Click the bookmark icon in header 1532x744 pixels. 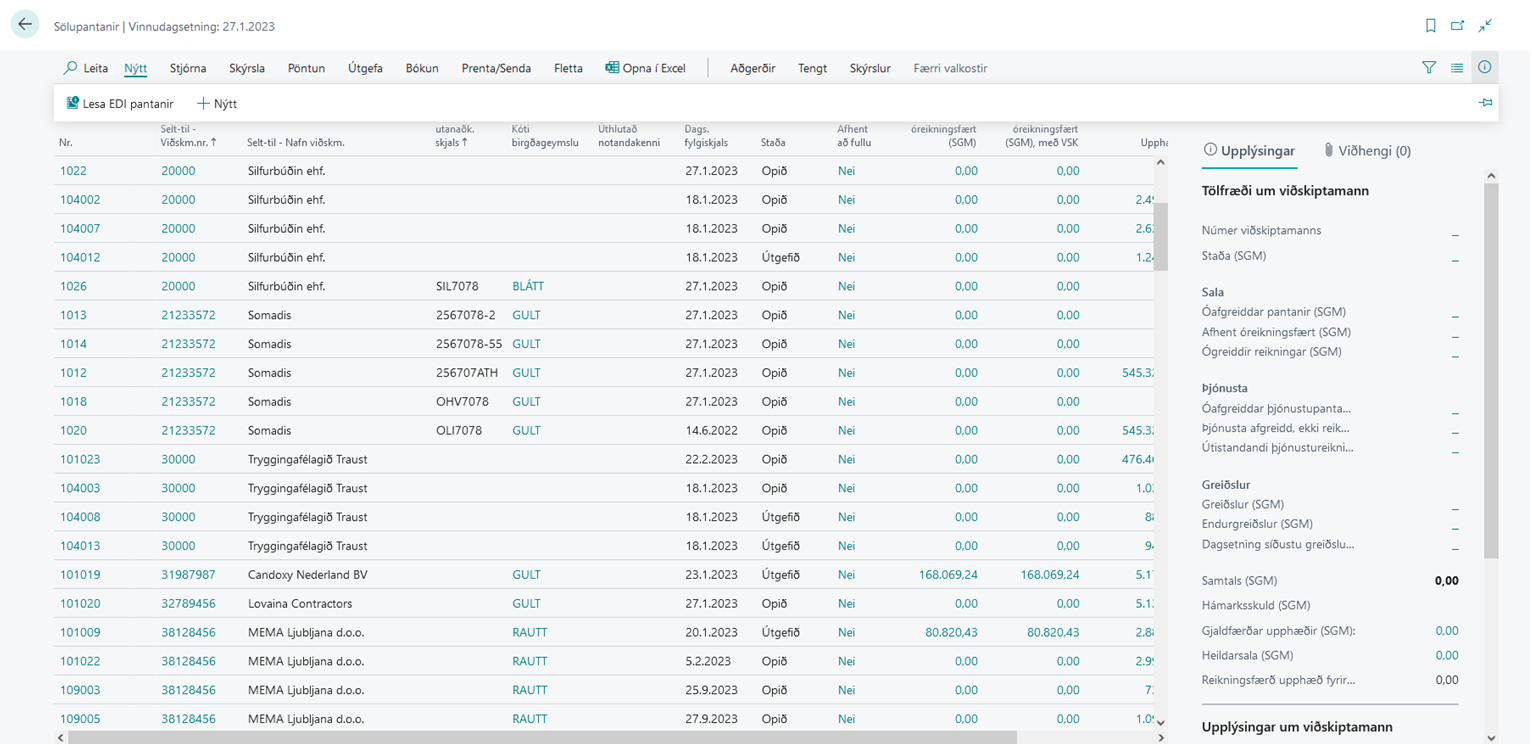pos(1431,26)
